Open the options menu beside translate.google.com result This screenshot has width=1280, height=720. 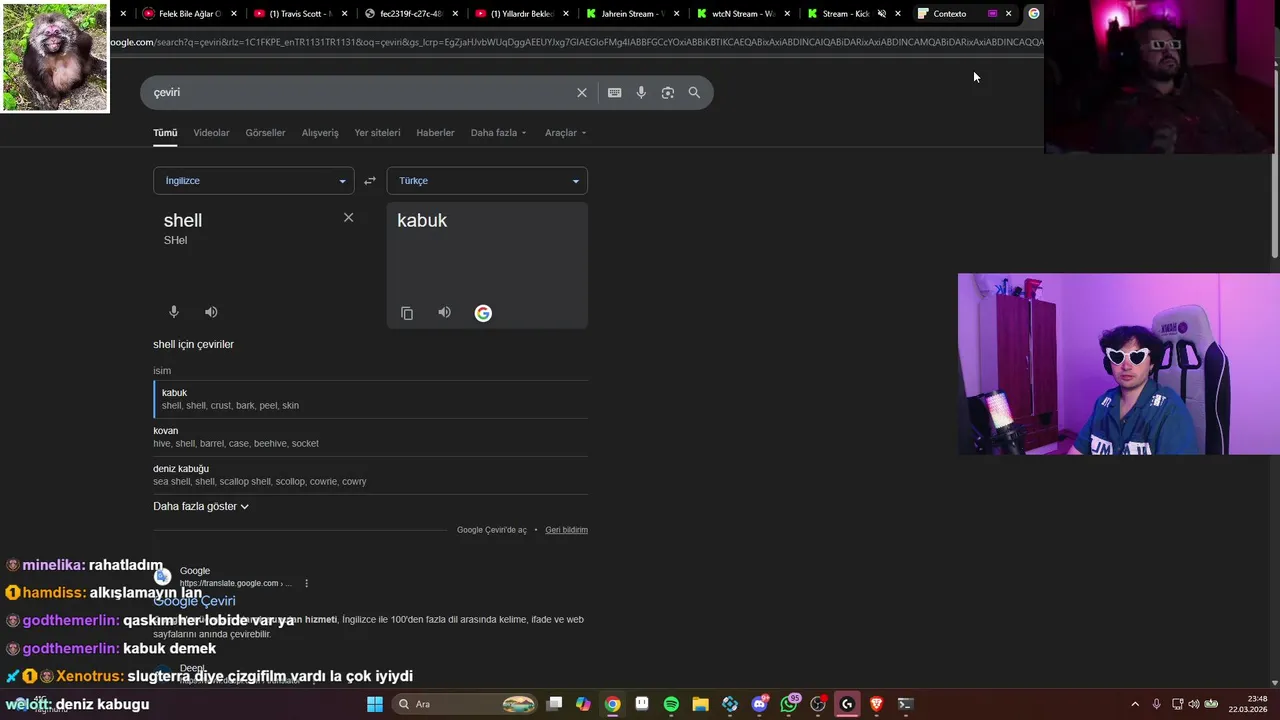tap(307, 583)
